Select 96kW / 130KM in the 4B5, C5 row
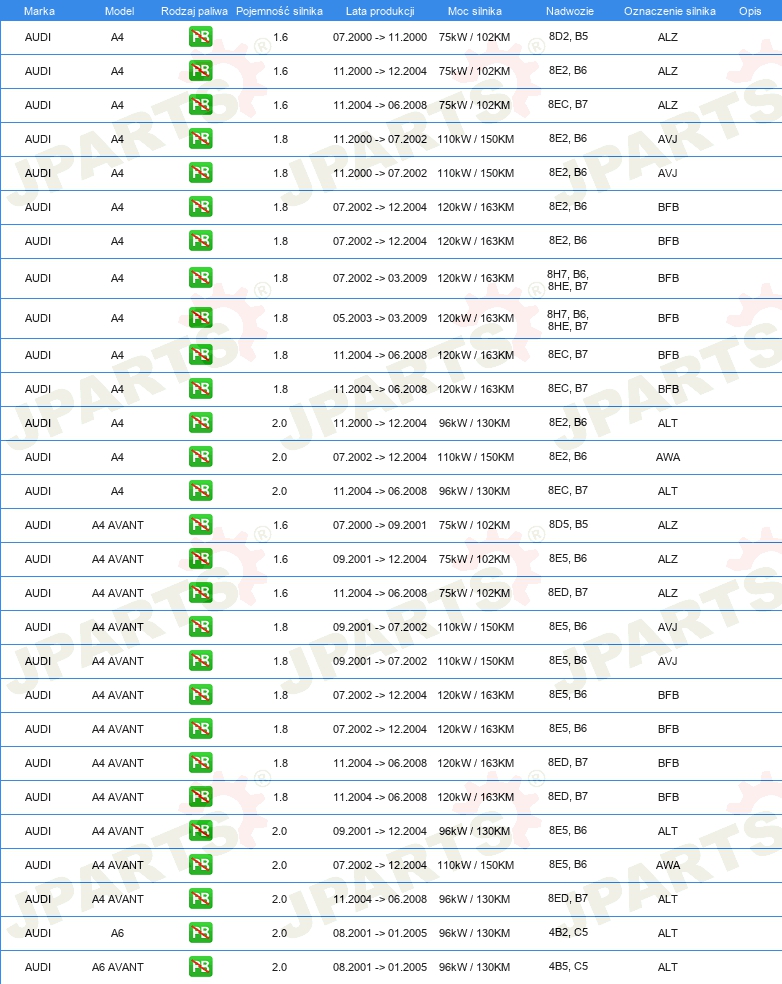 pyautogui.click(x=474, y=967)
